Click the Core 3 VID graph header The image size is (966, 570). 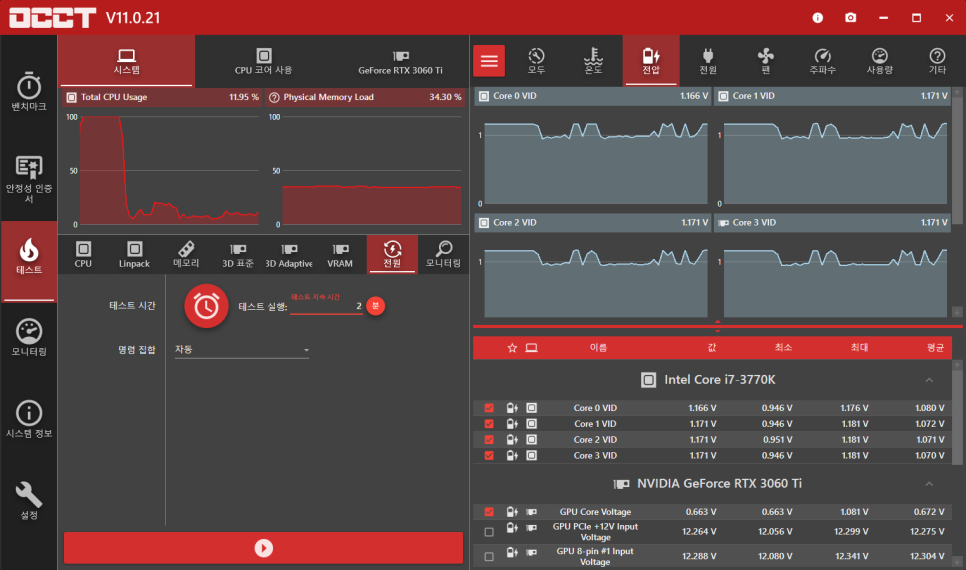(x=832, y=222)
